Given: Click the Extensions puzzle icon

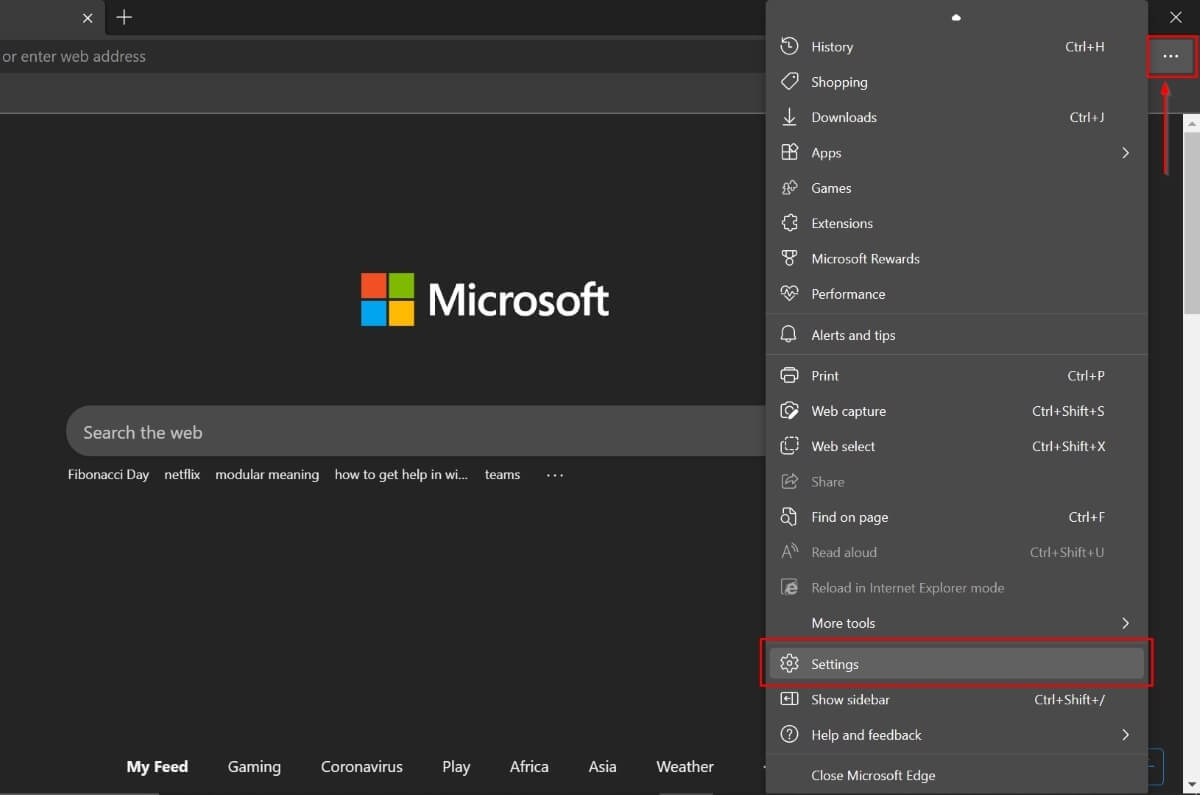Looking at the screenshot, I should (789, 222).
